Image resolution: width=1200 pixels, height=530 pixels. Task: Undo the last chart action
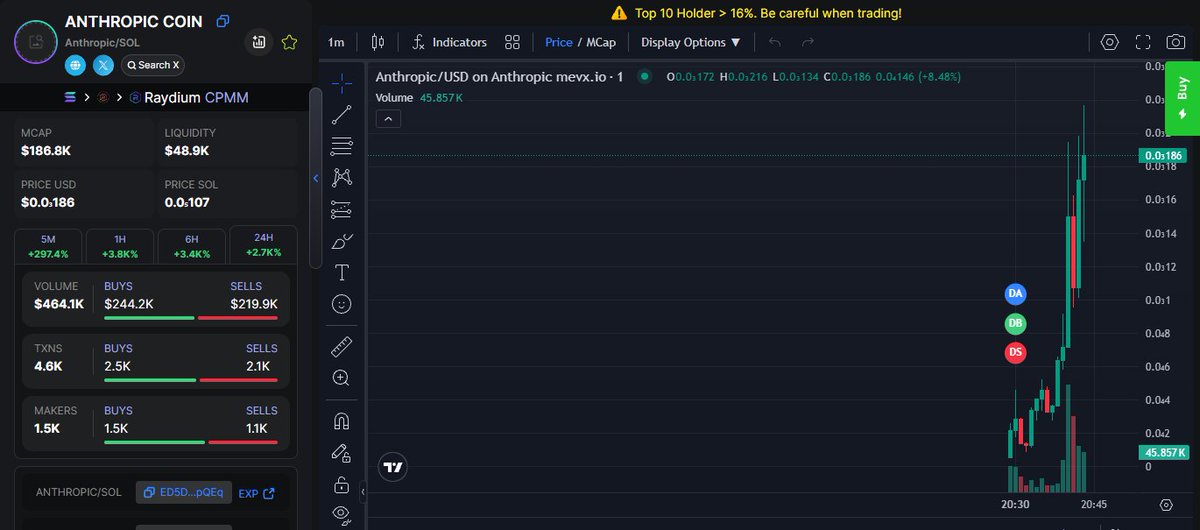pos(775,42)
